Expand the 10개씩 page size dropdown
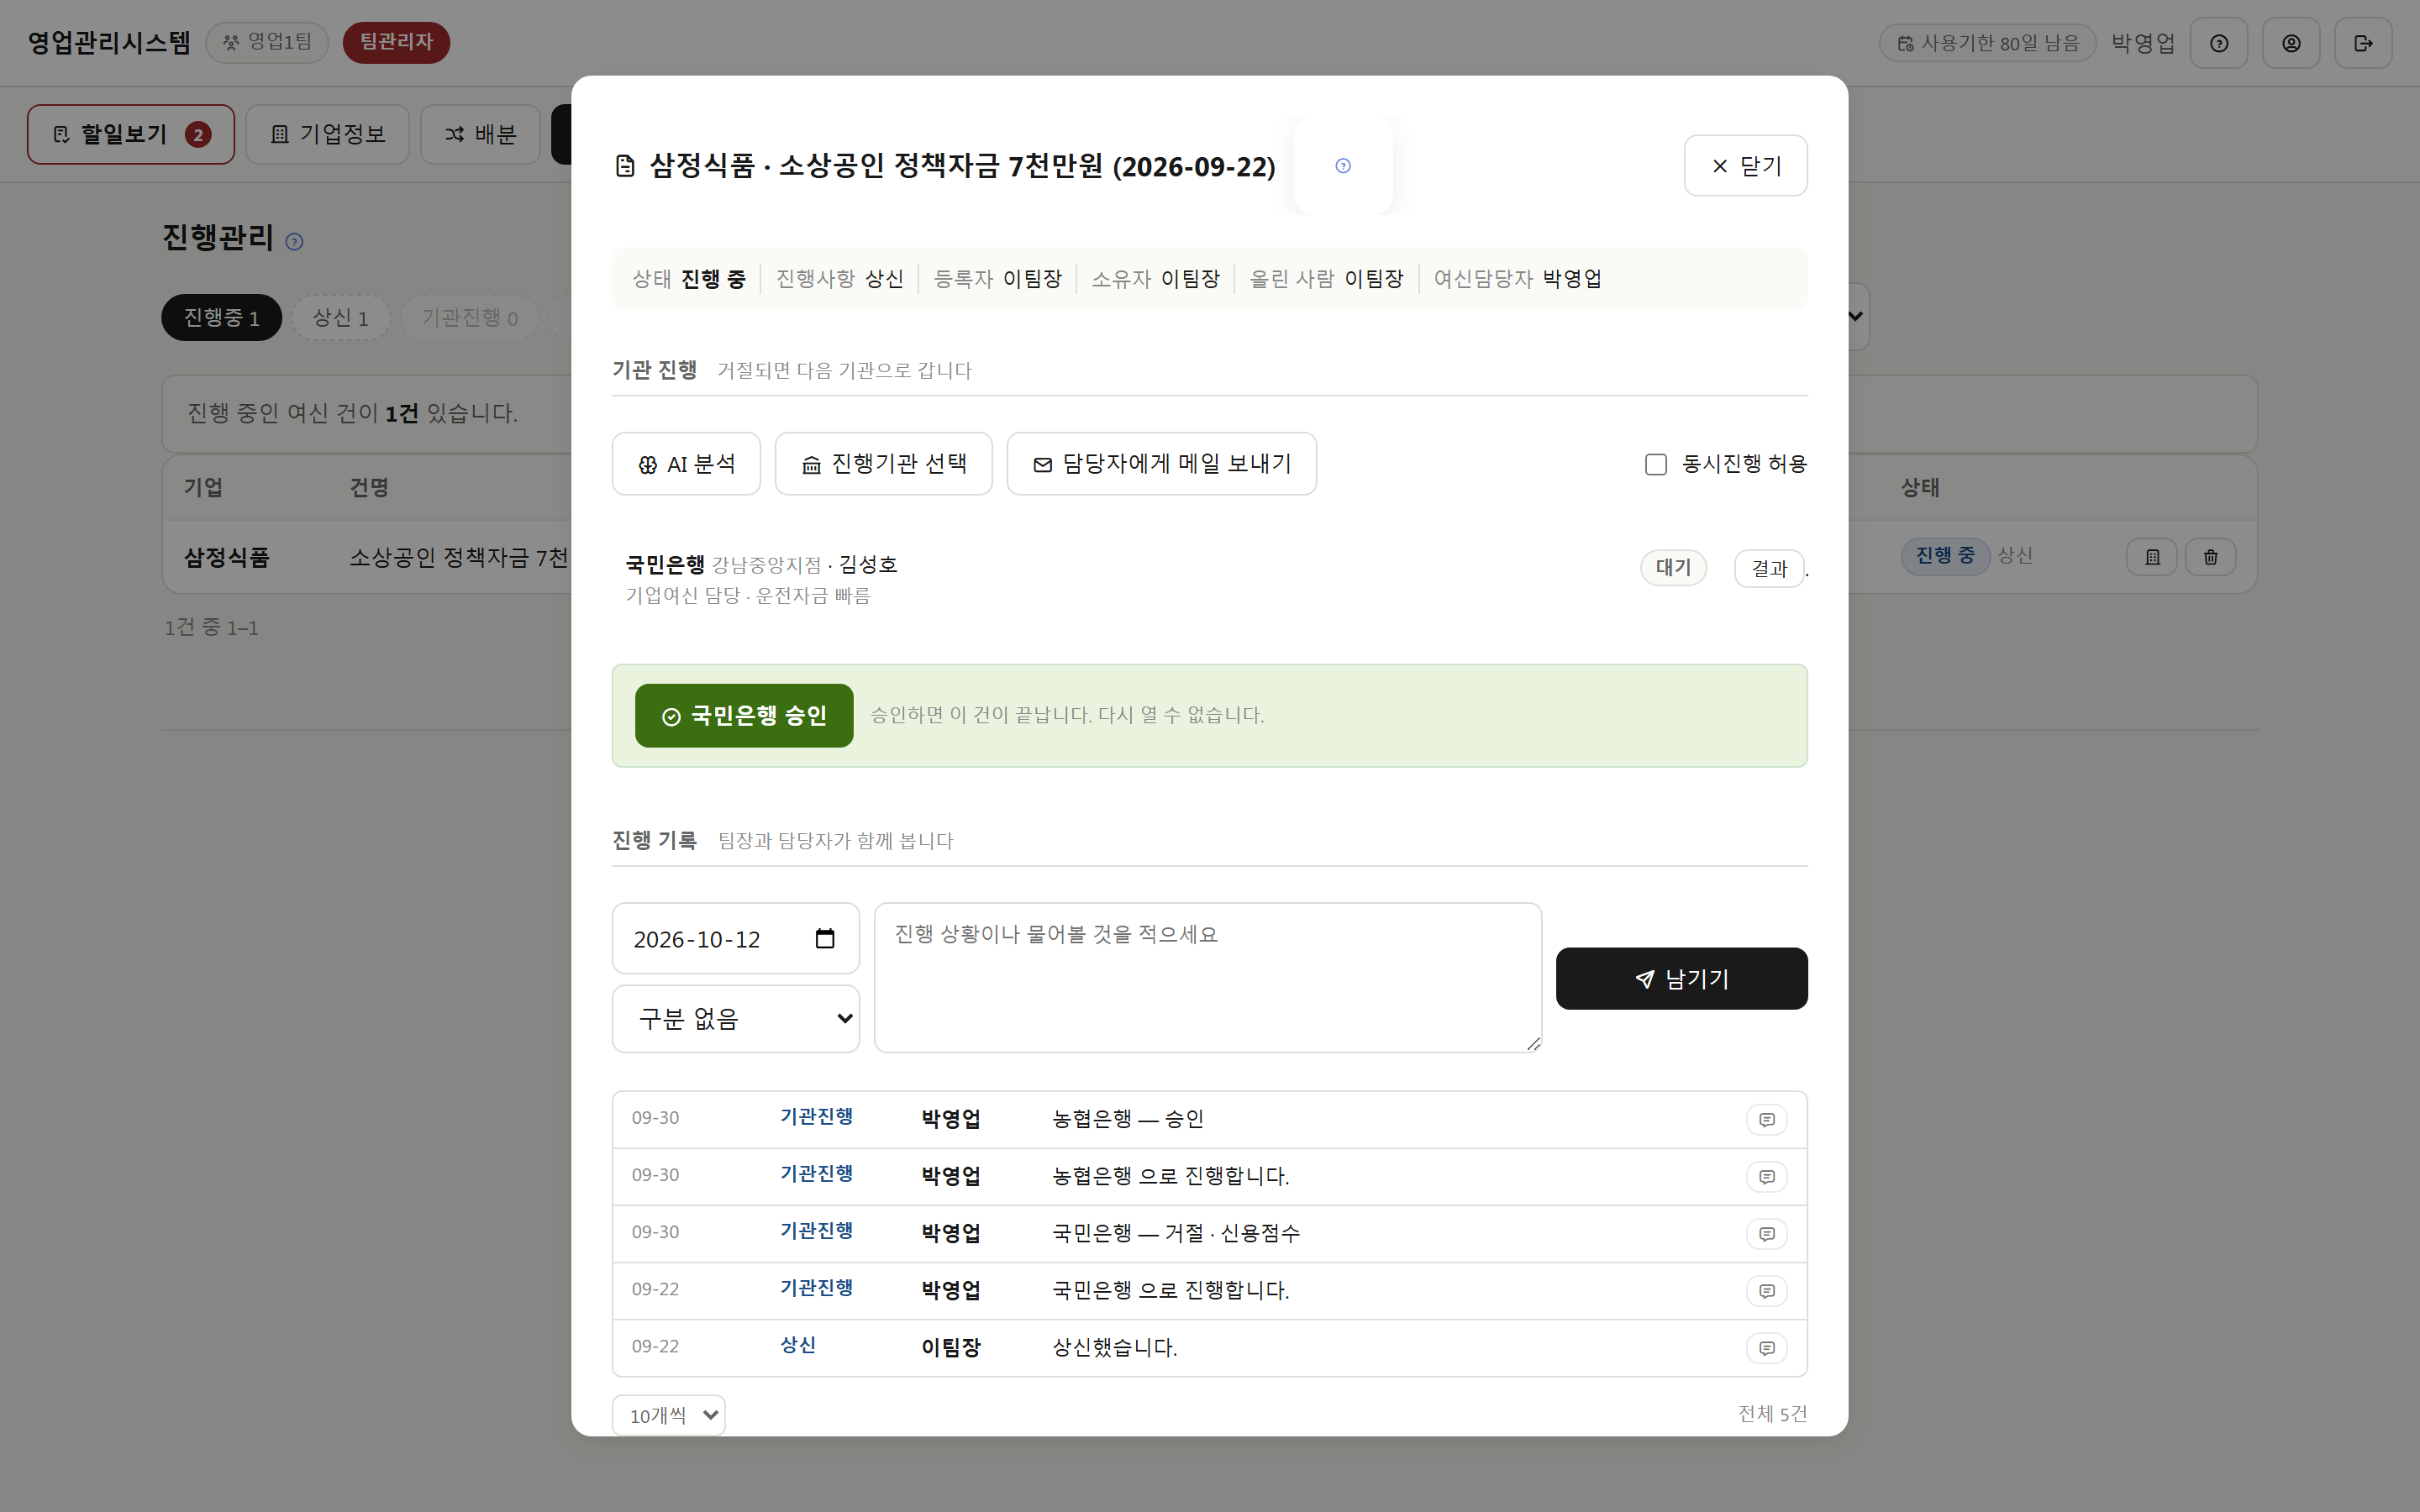 click(668, 1415)
